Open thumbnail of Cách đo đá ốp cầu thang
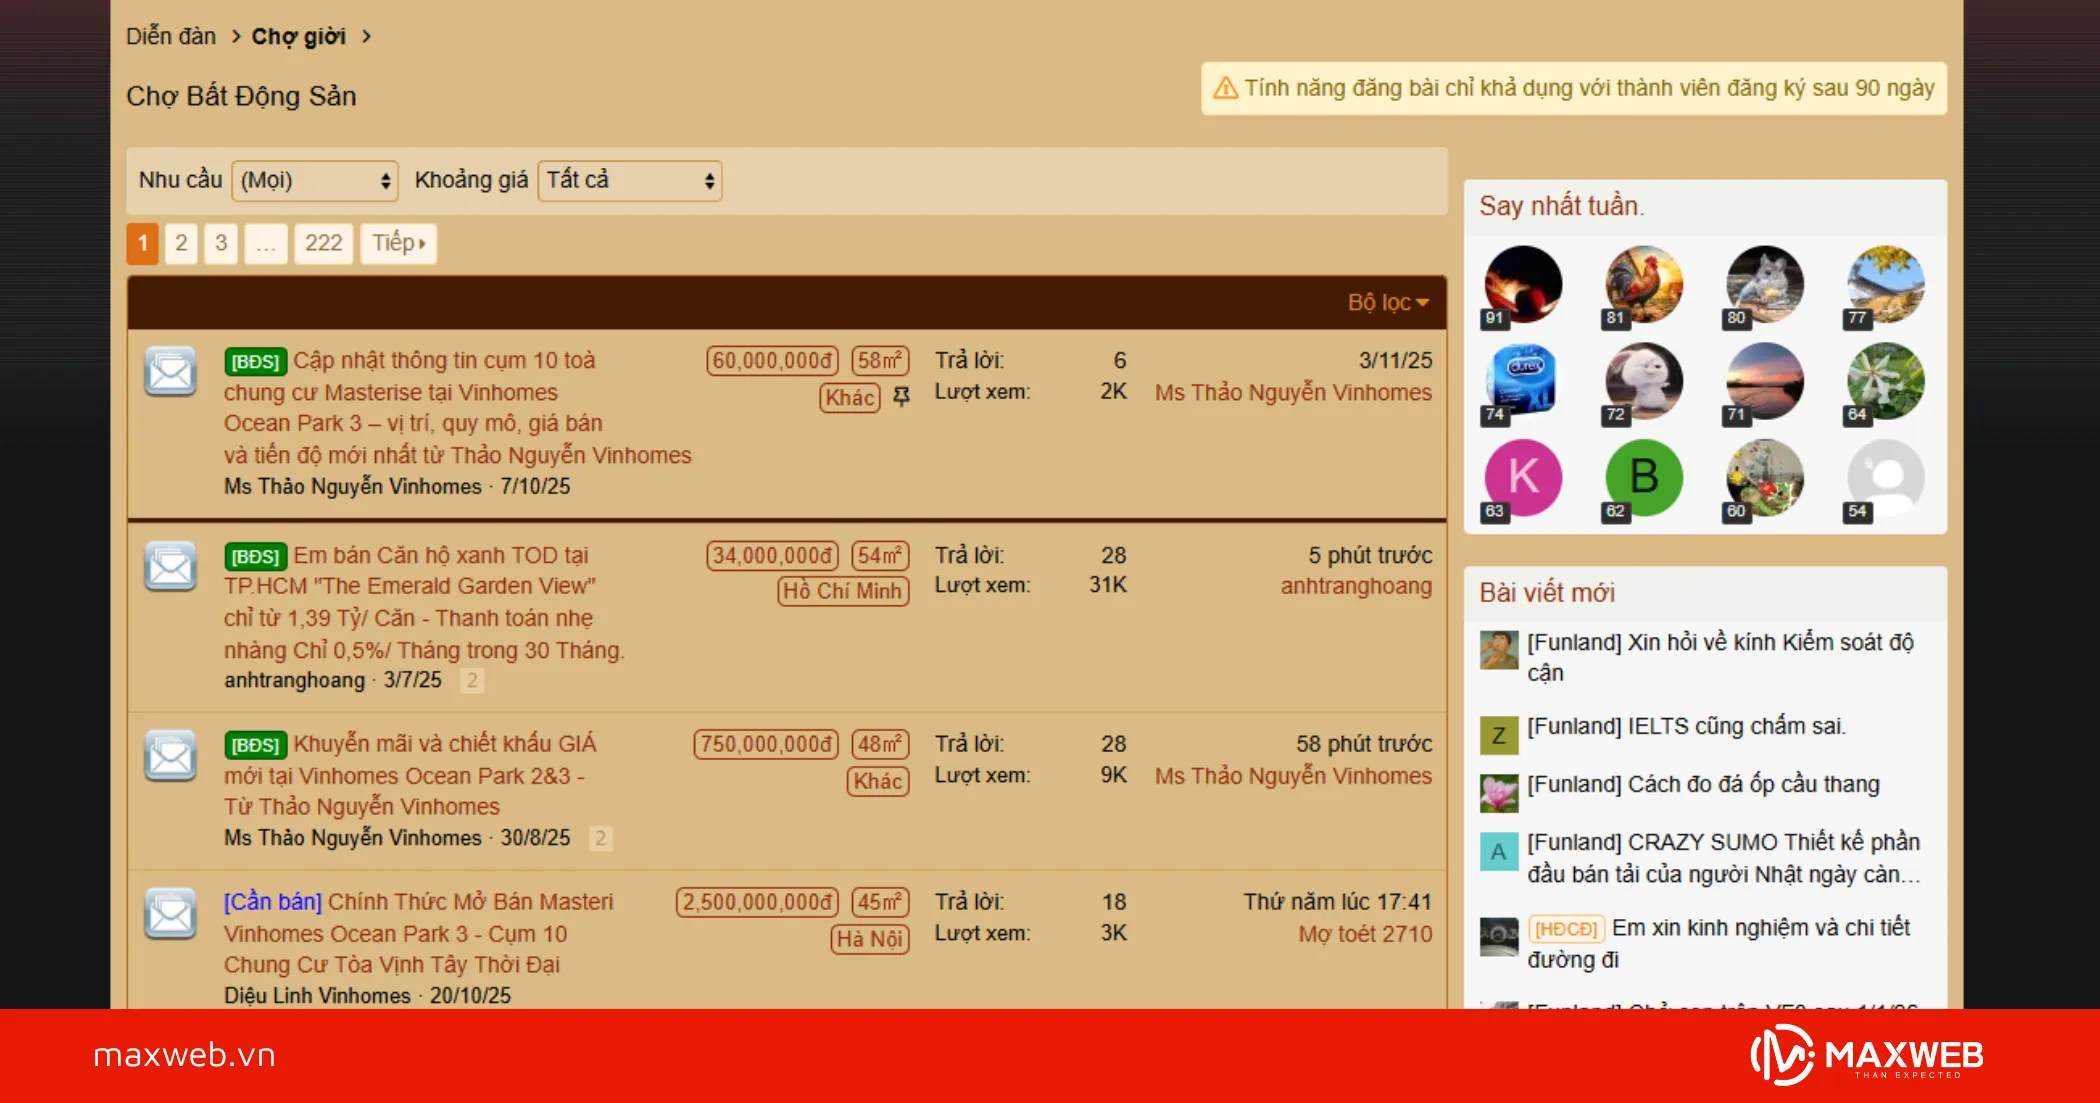Screen dimensions: 2100x1103 [1498, 793]
